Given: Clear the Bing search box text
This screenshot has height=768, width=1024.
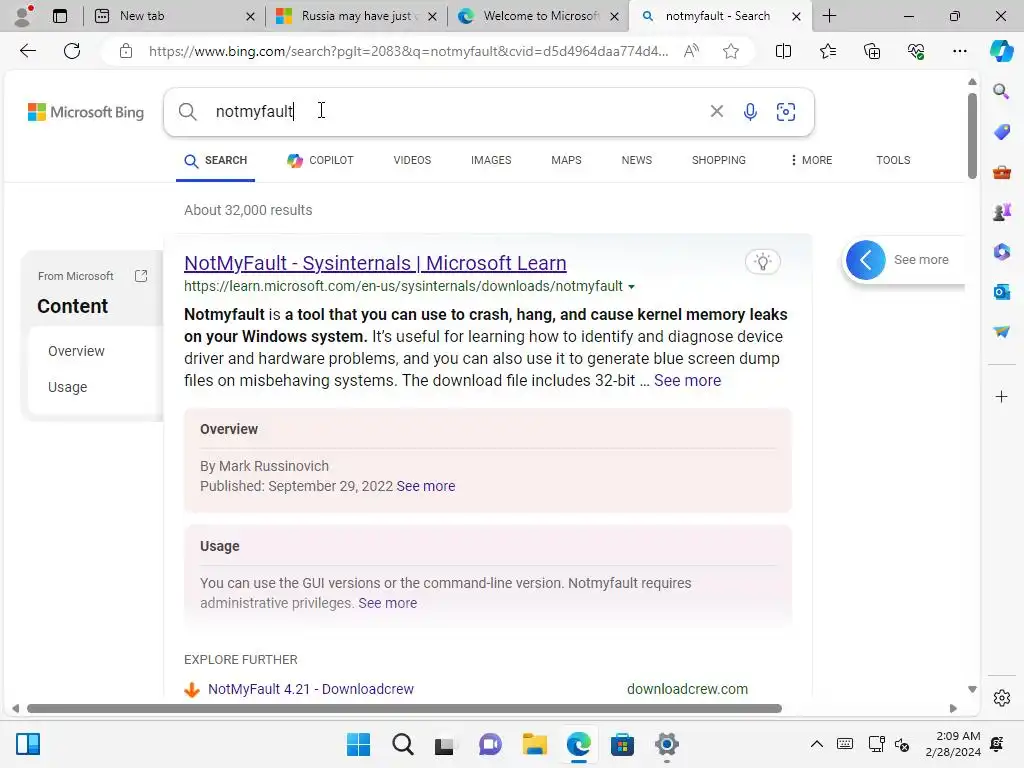Looking at the screenshot, I should (716, 112).
